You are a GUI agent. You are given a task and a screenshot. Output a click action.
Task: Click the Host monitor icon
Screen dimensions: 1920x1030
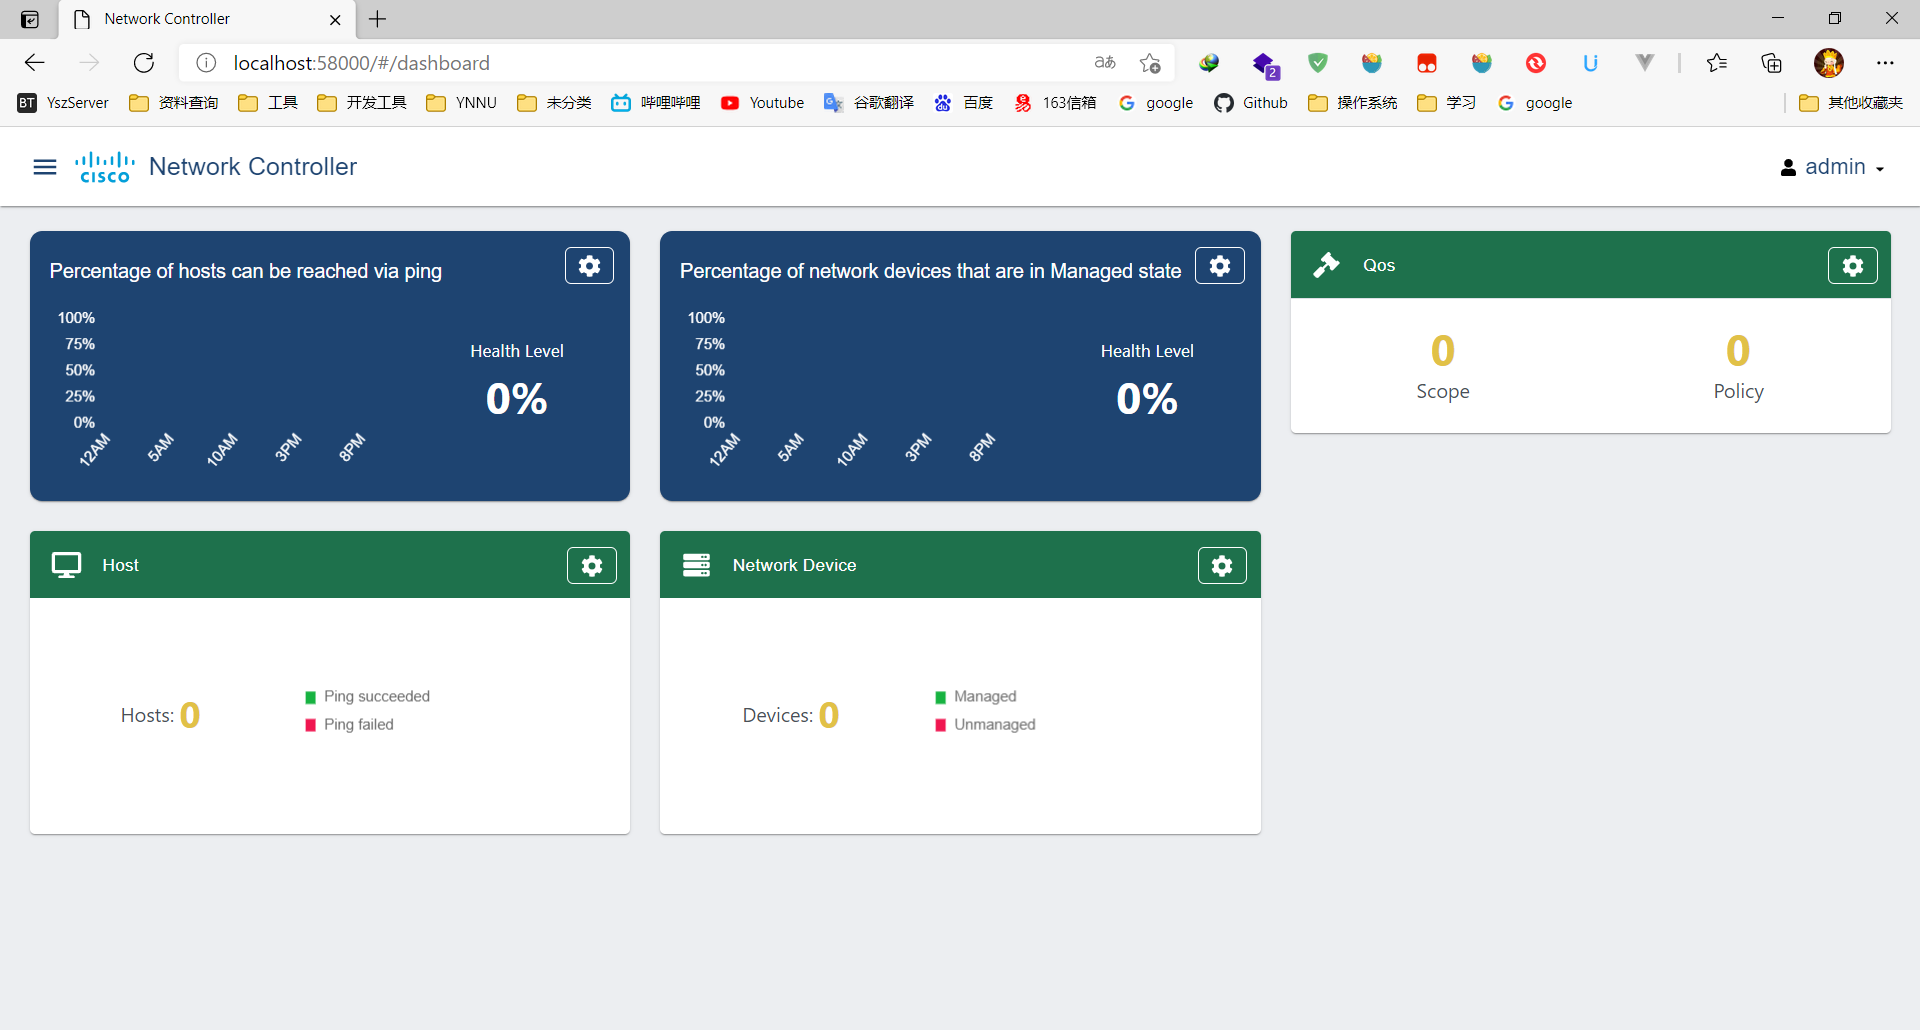click(67, 565)
